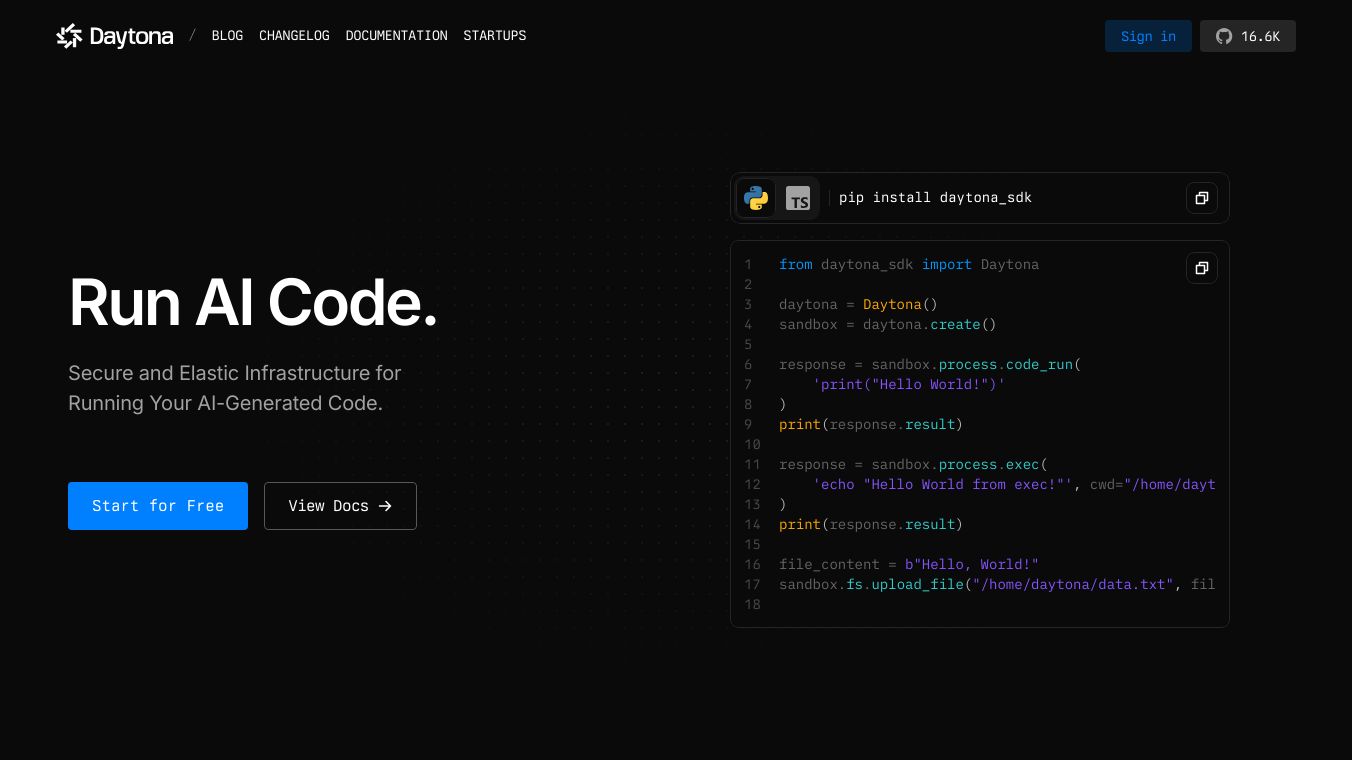
Task: Click the sandbox.fs.upload_file code line
Action: tap(997, 585)
